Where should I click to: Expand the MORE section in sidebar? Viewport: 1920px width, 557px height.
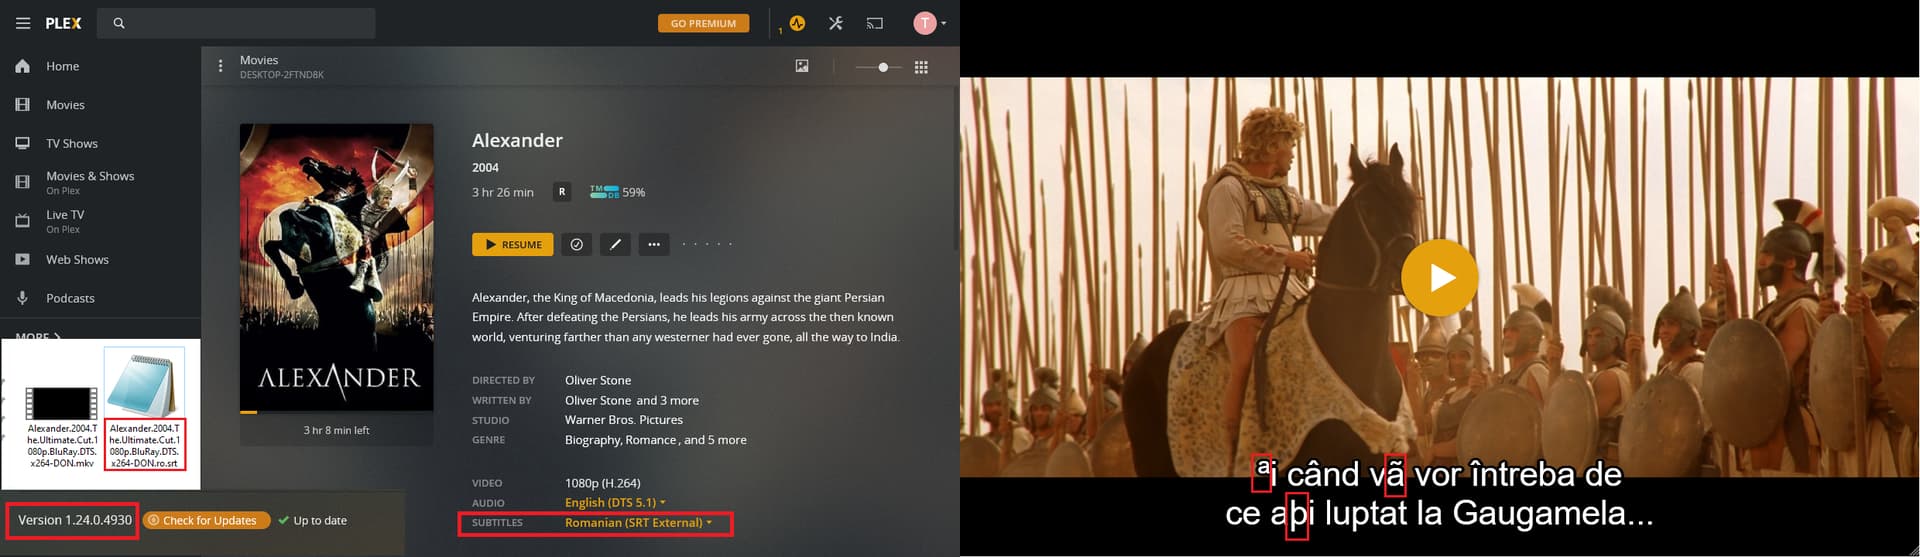(38, 336)
